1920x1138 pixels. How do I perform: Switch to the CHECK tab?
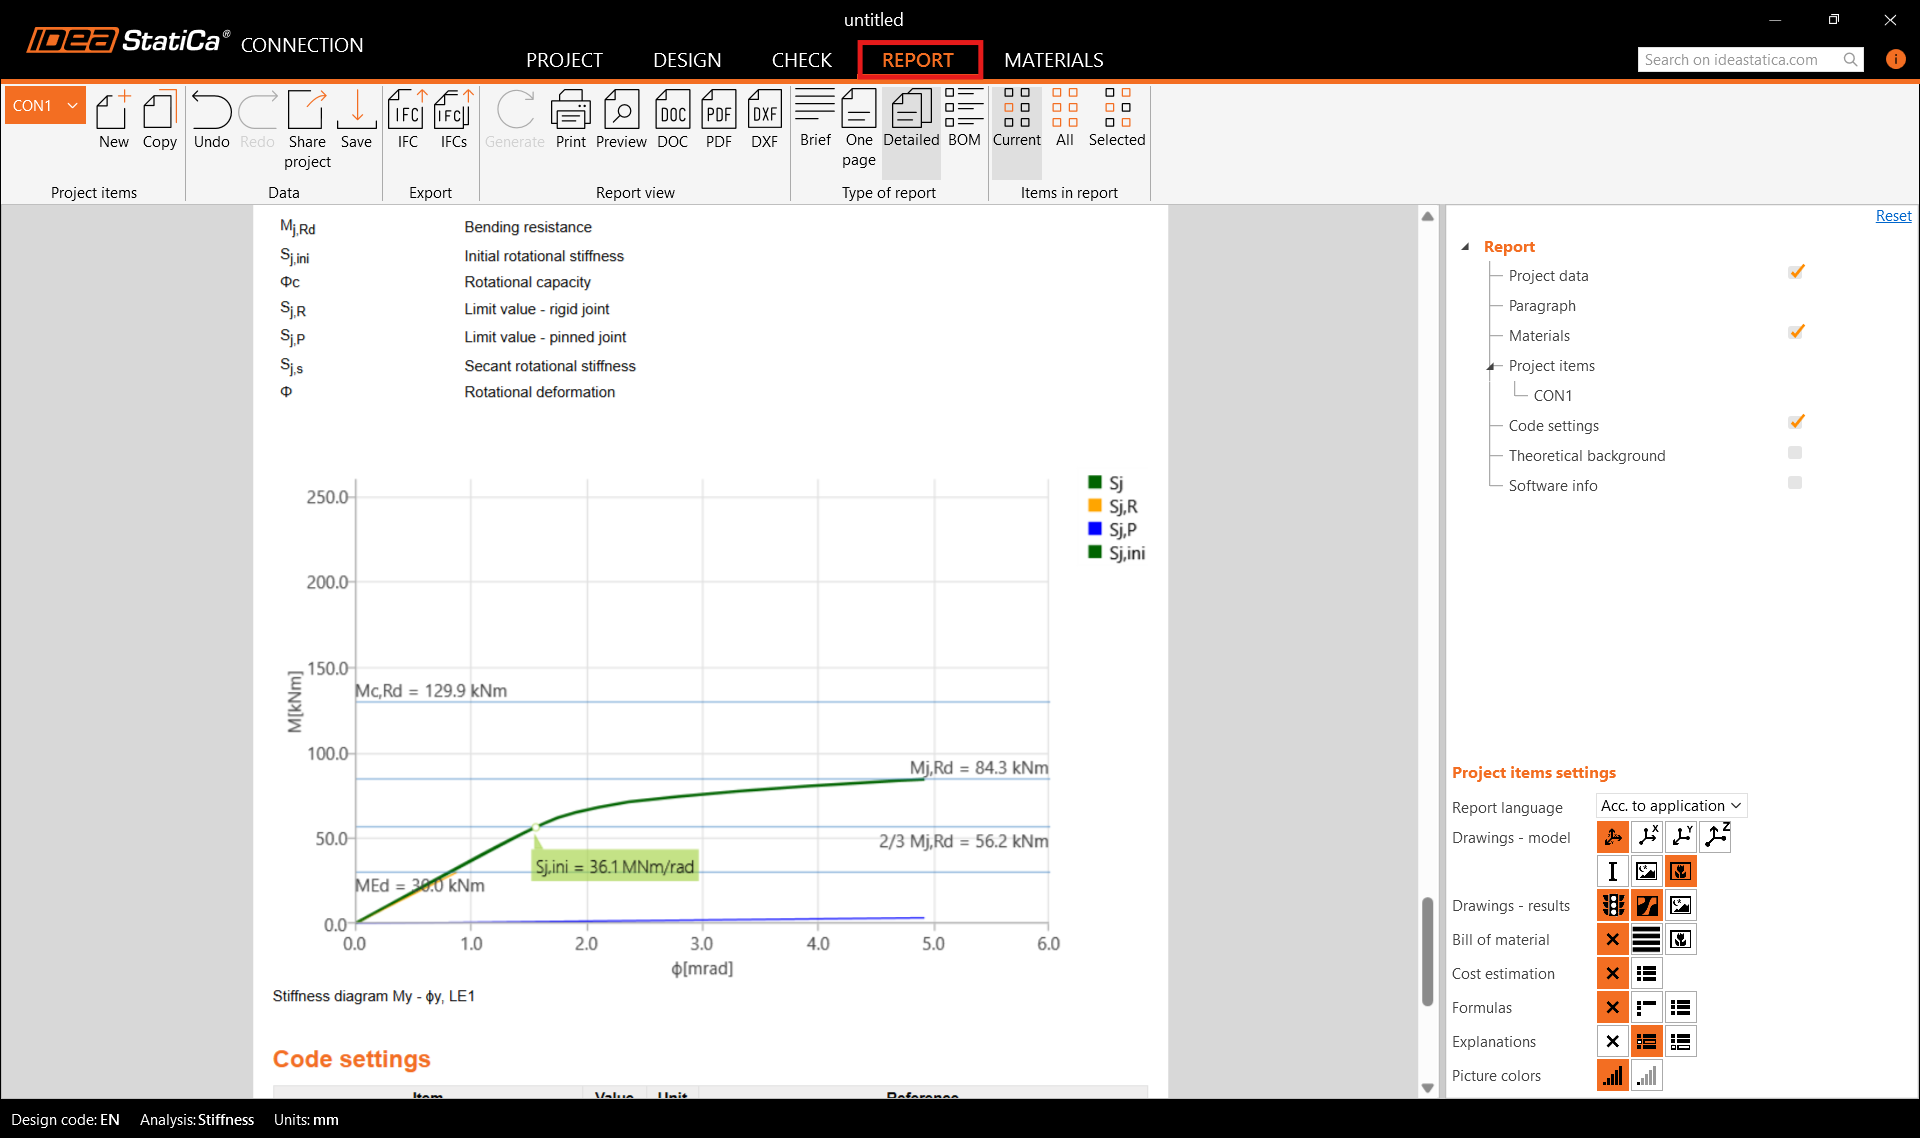pyautogui.click(x=801, y=60)
